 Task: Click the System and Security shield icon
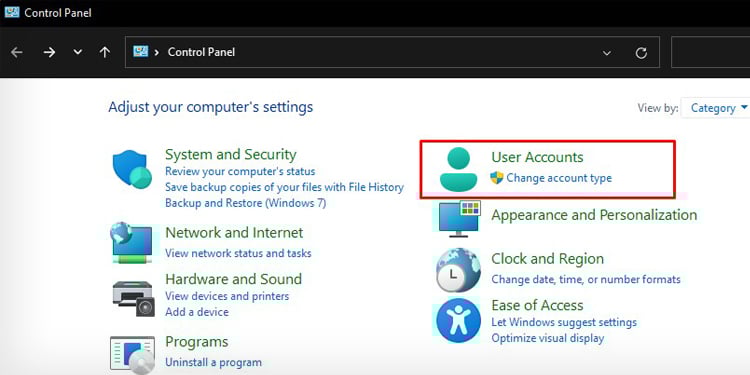[132, 169]
